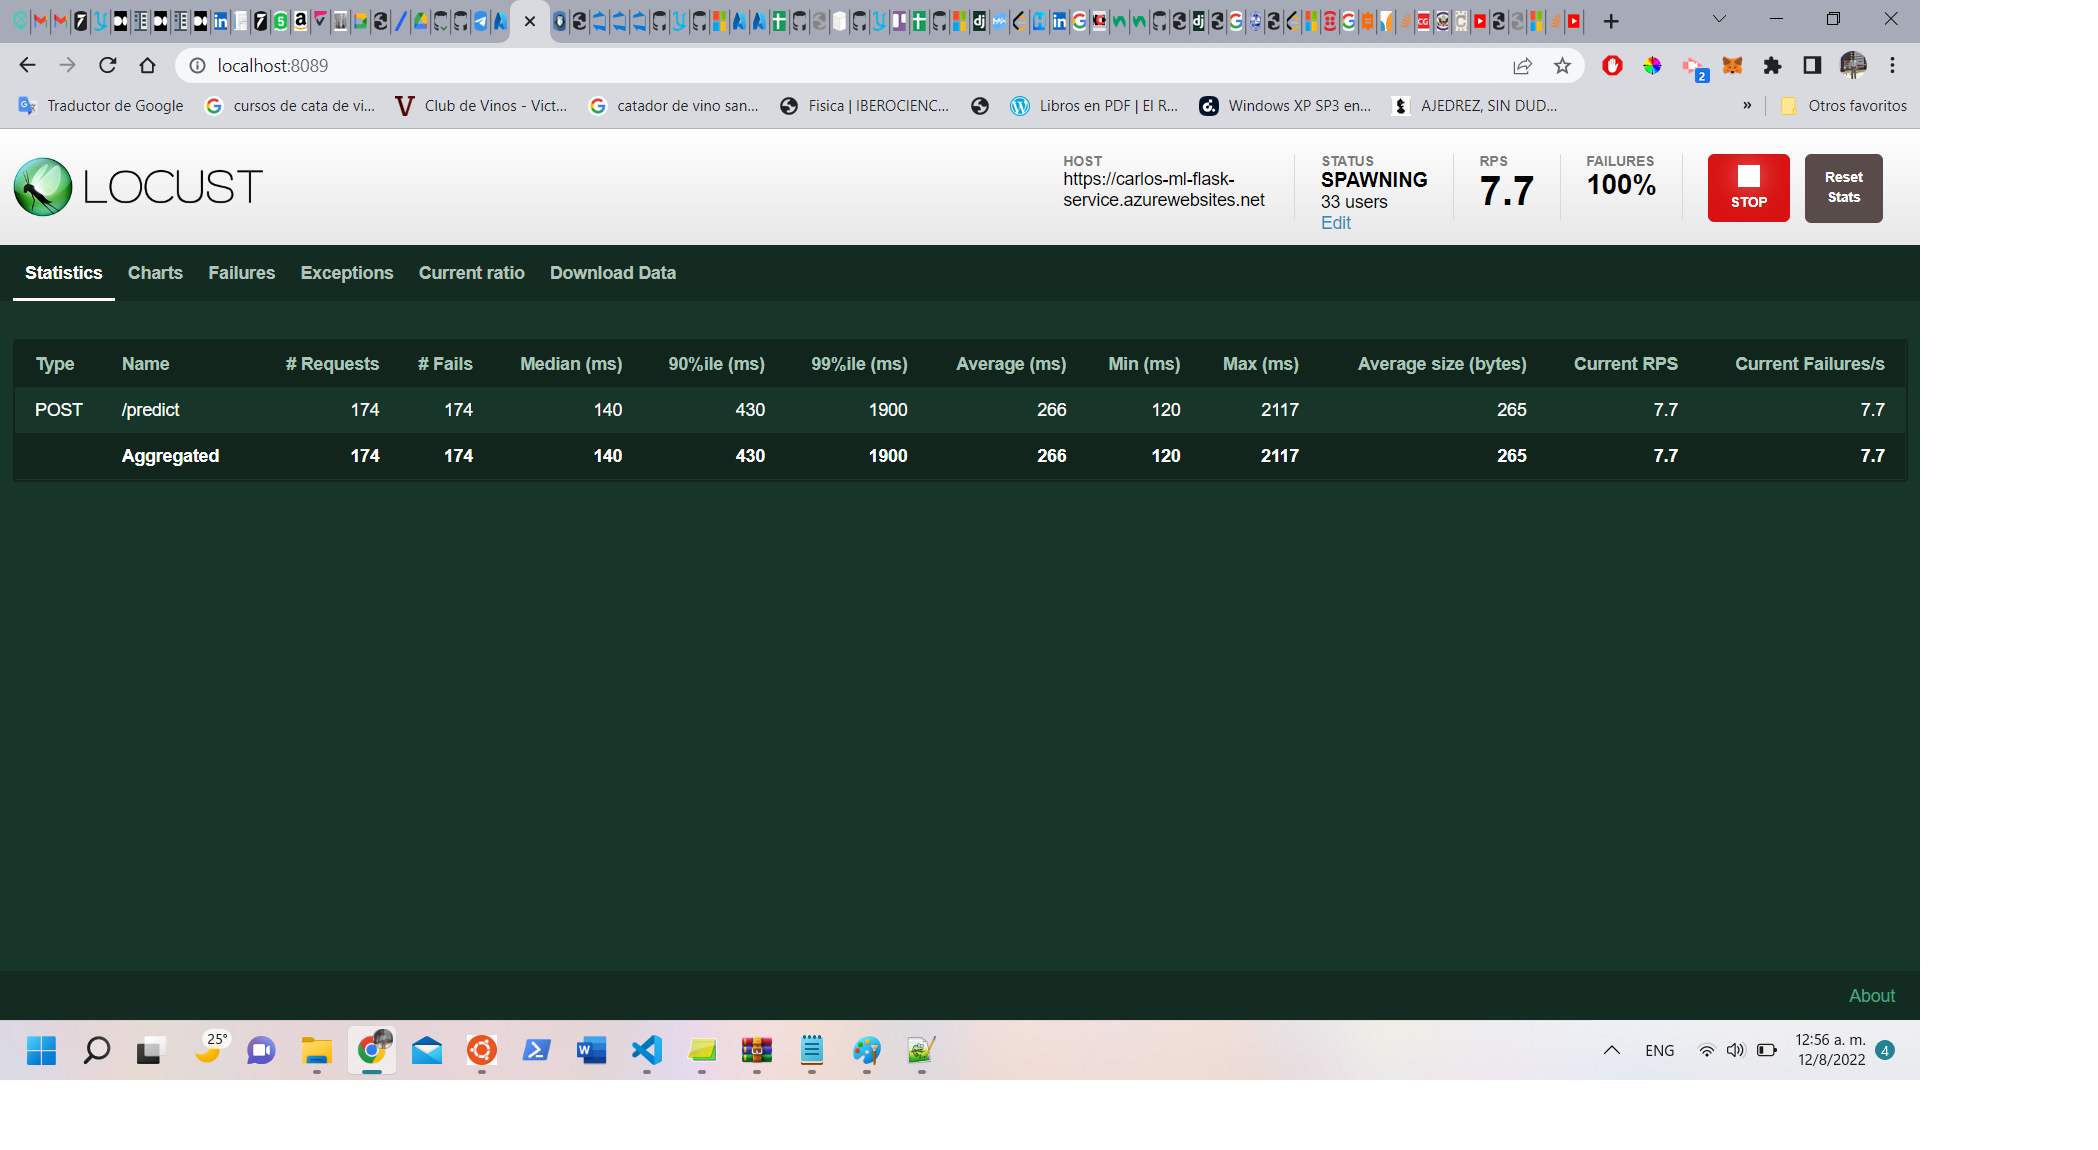This screenshot has width=2098, height=1150.
Task: Go to the Download Data tab
Action: coord(612,273)
